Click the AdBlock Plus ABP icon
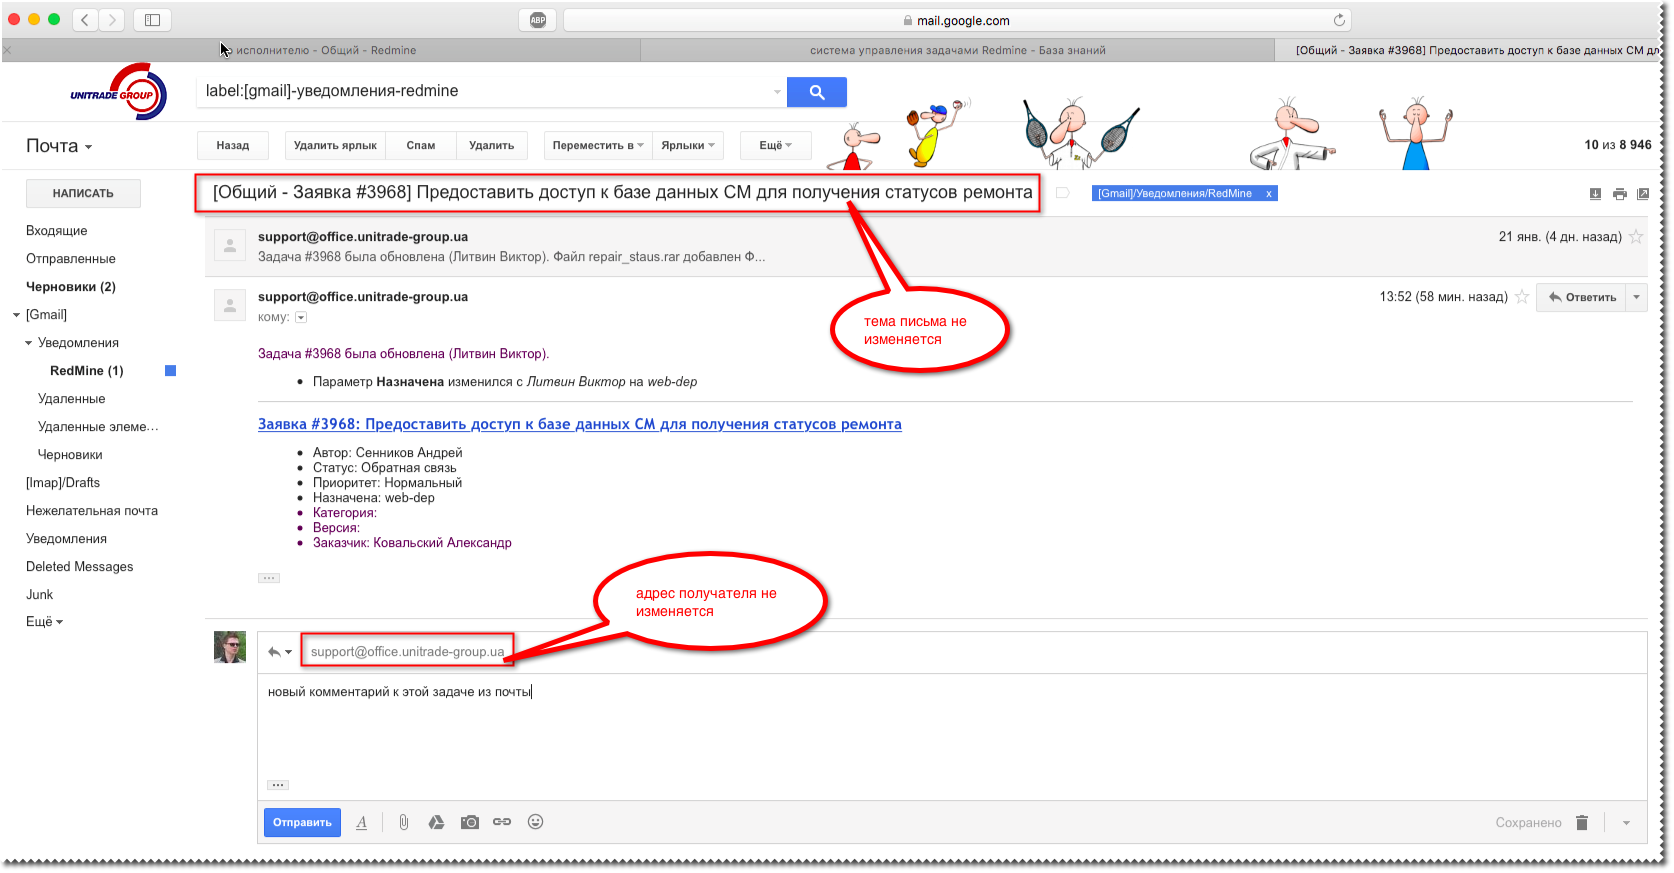This screenshot has height=873, width=1674. pos(538,20)
